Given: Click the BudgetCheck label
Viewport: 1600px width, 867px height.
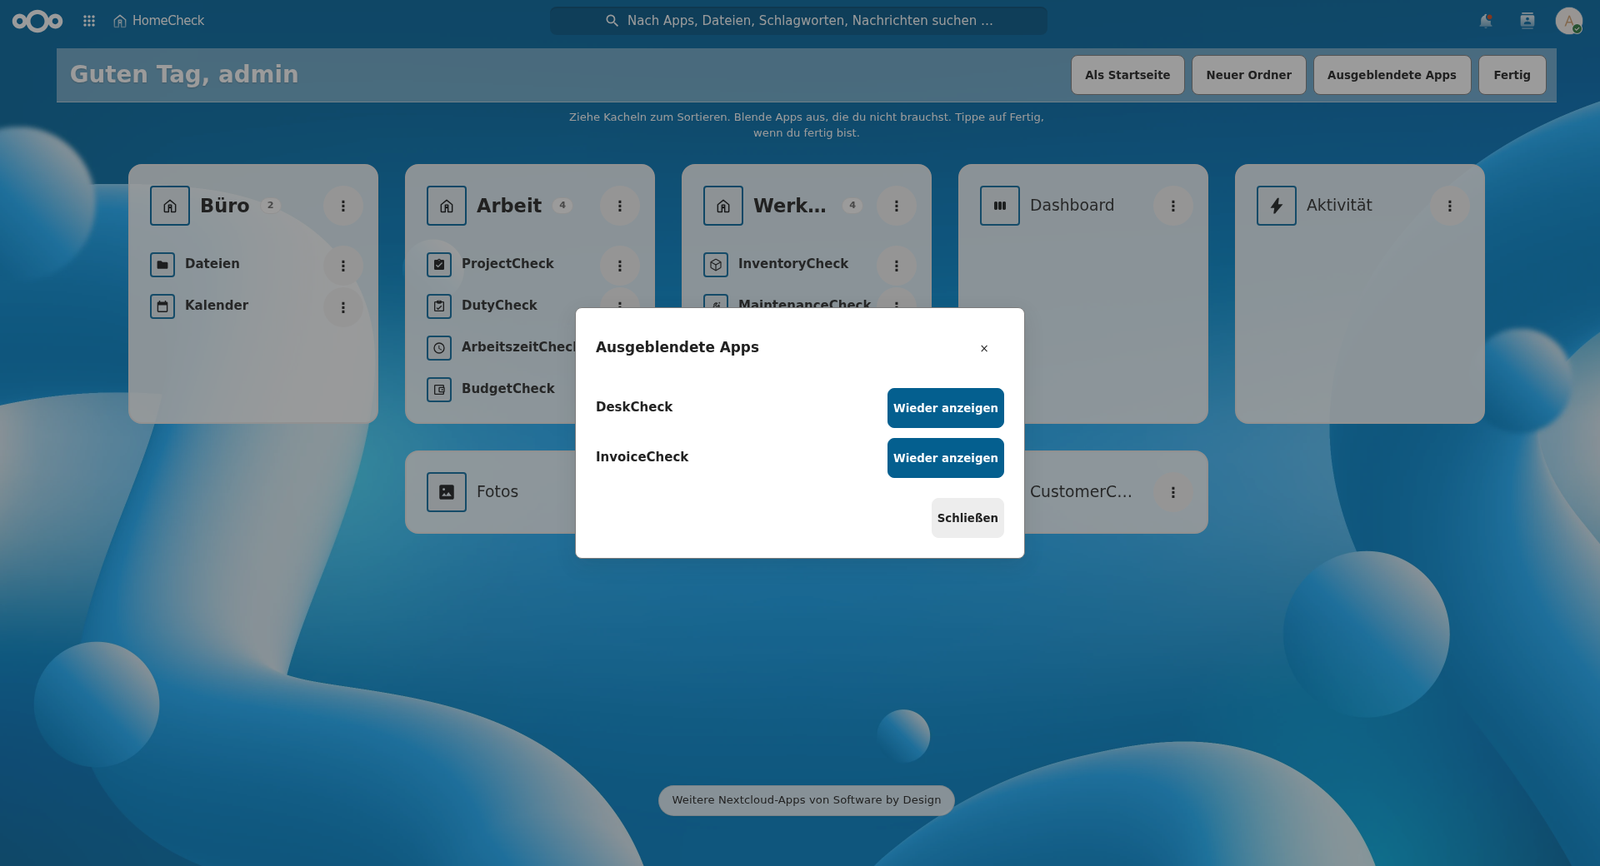Looking at the screenshot, I should [x=508, y=389].
